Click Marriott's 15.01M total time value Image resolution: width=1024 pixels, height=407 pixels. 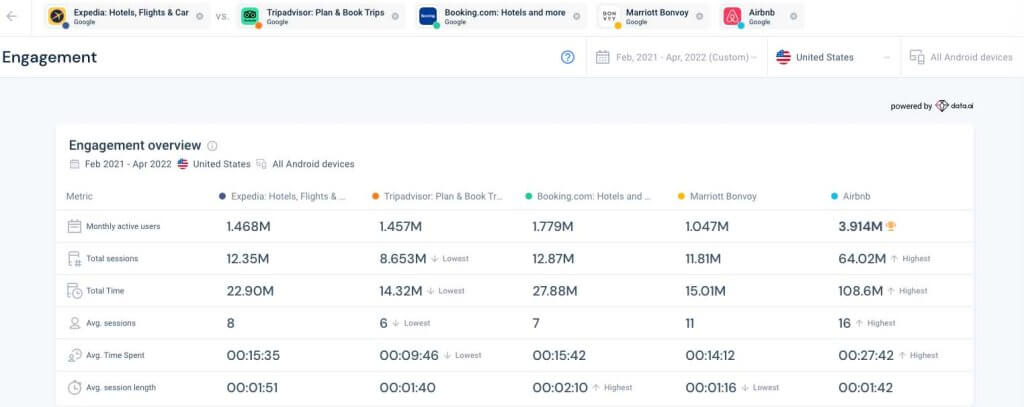tap(706, 291)
